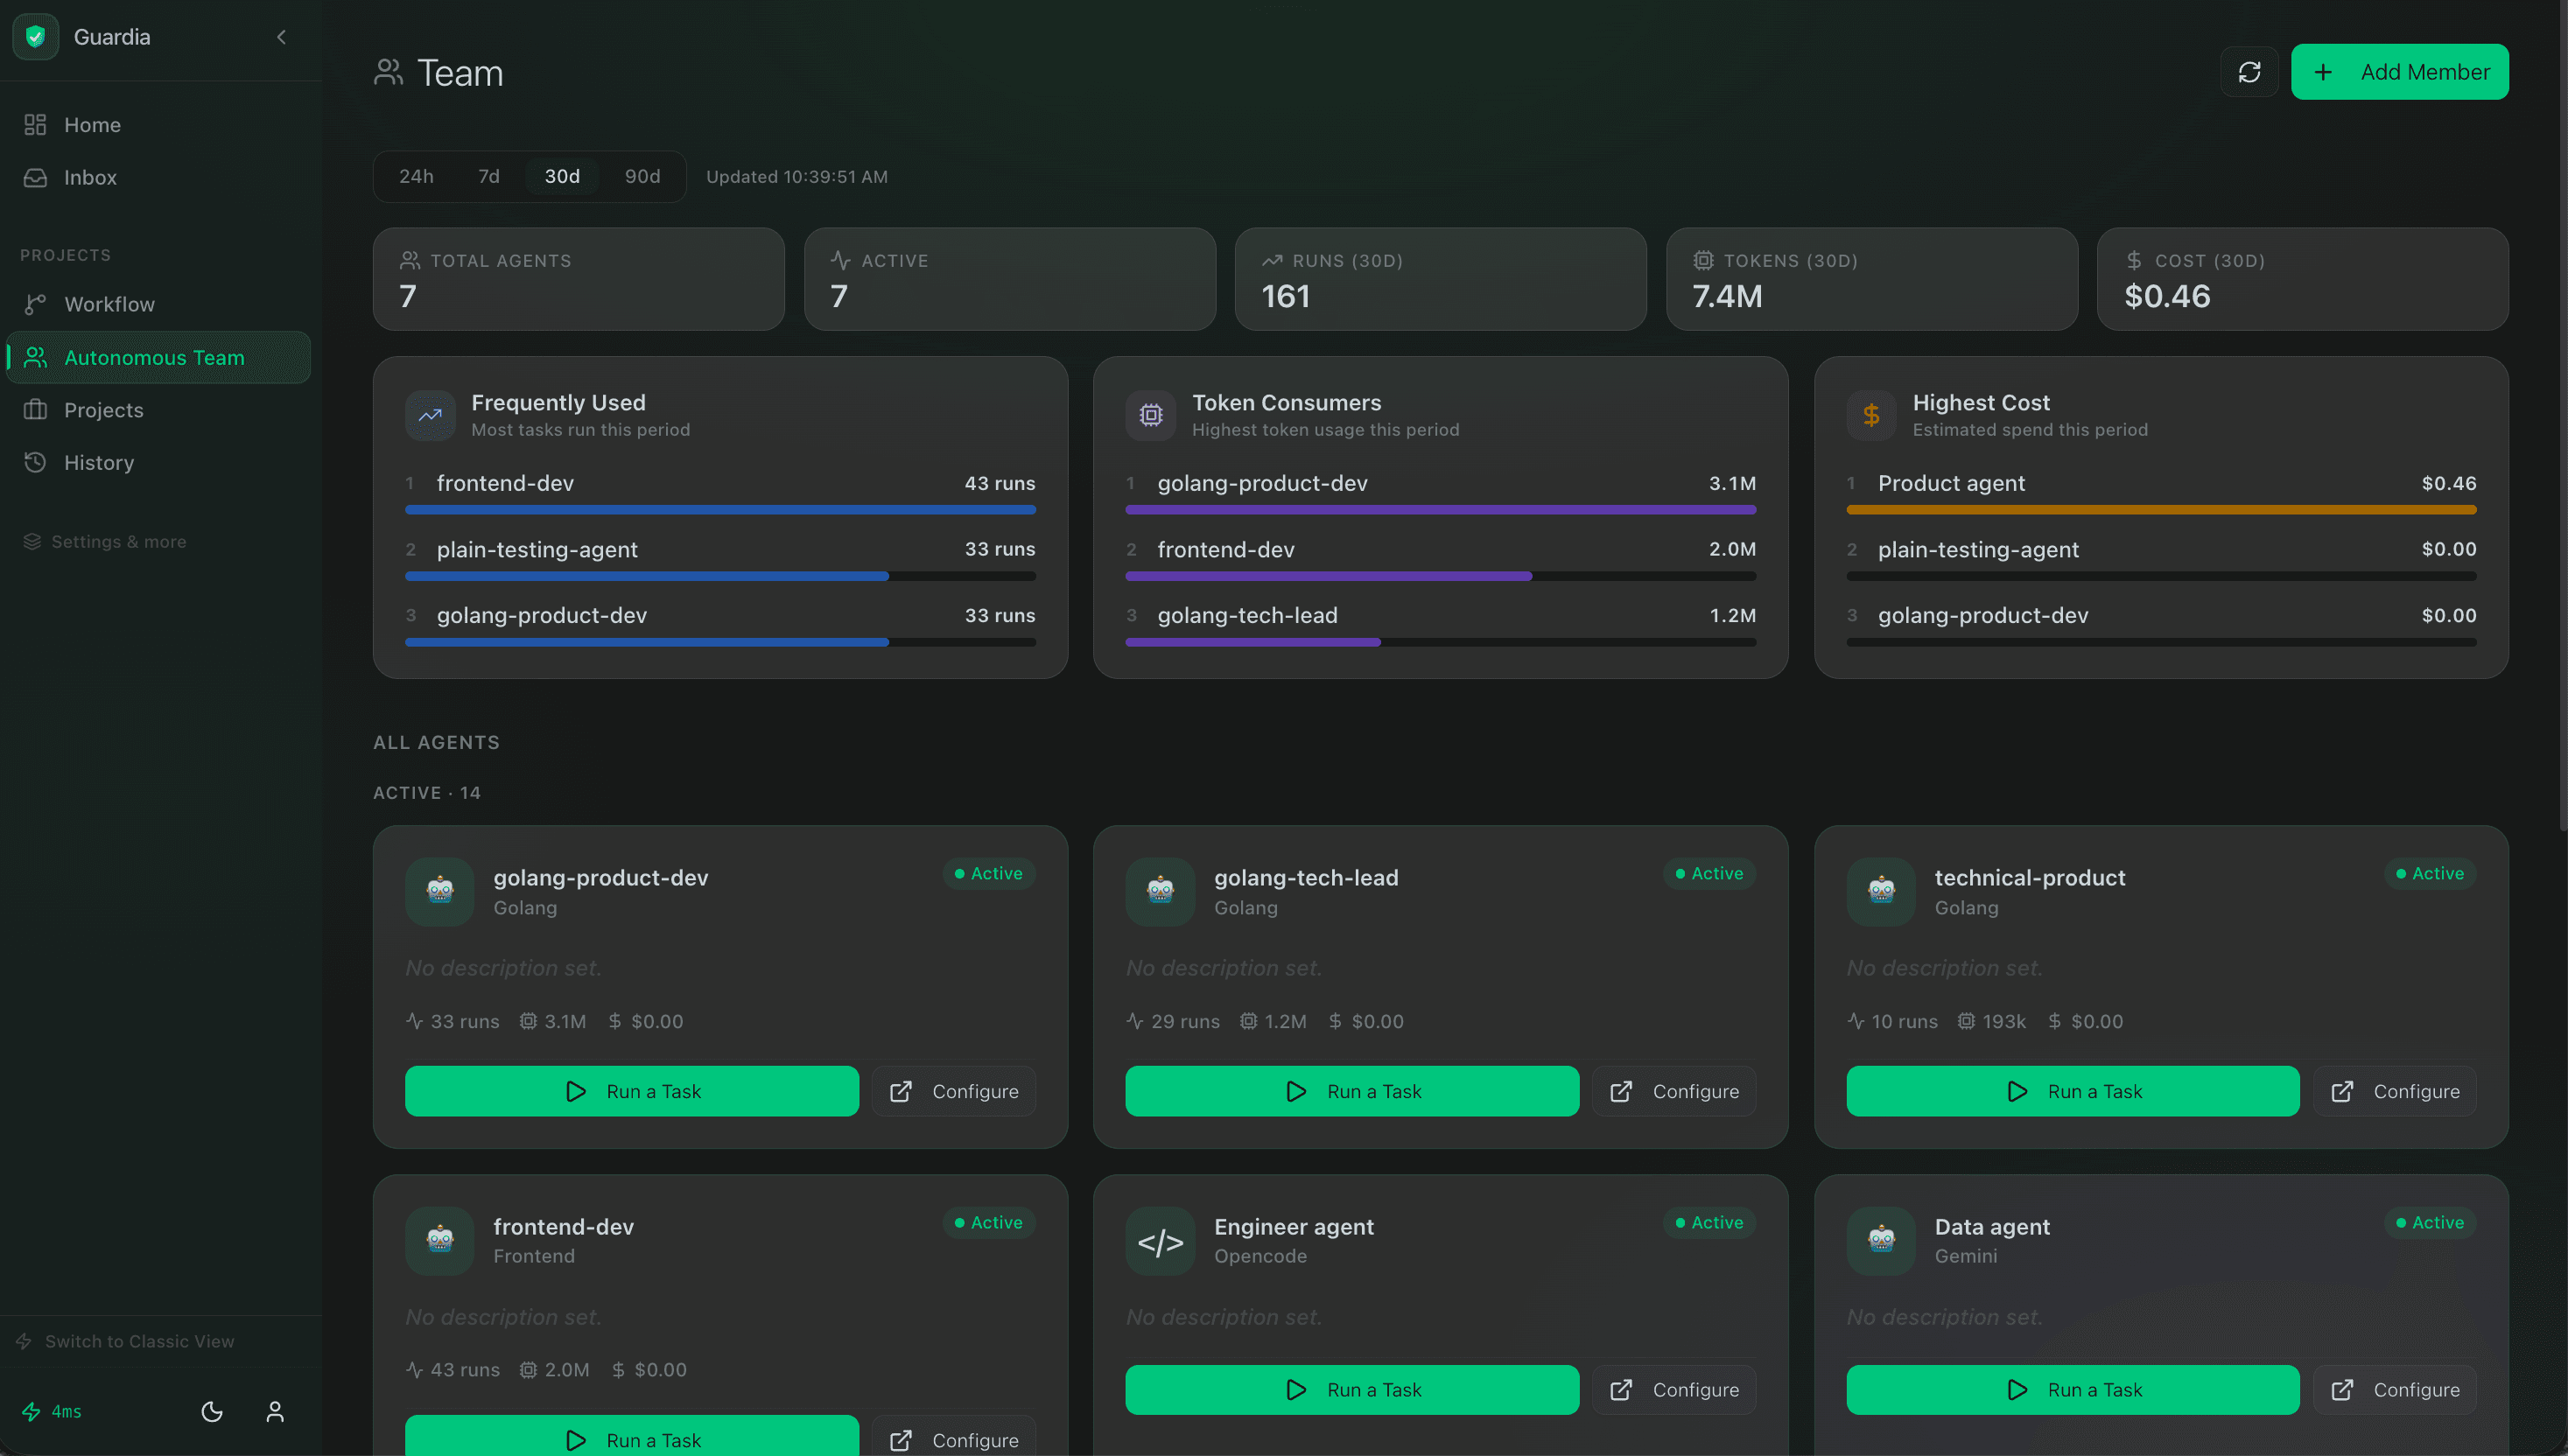Select the 90d time range
This screenshot has height=1456, width=2568.
(642, 176)
